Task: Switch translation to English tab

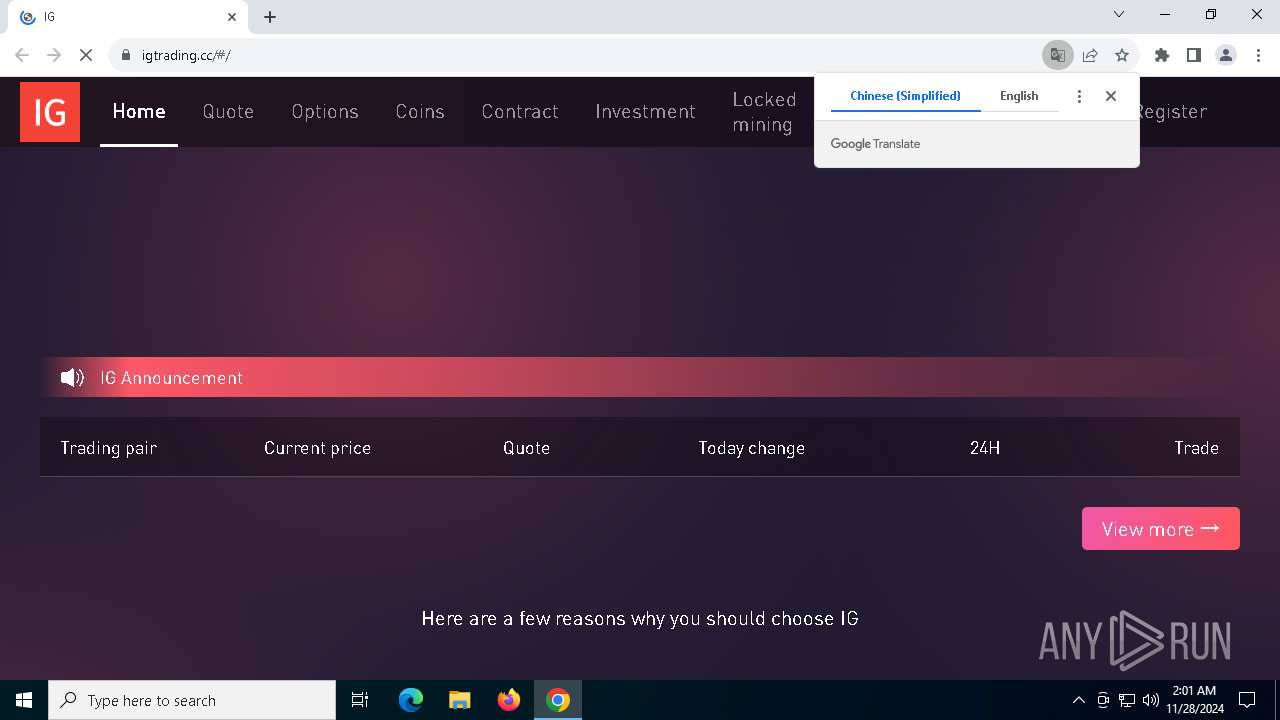Action: 1019,96
